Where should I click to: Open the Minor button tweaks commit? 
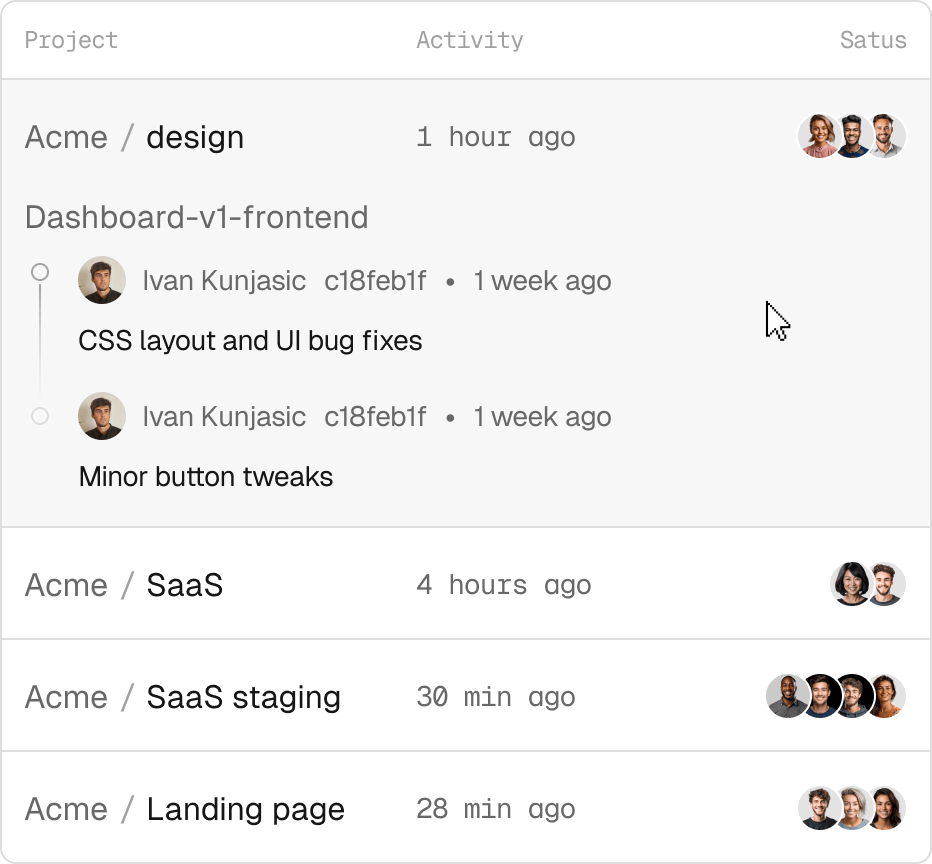(206, 477)
